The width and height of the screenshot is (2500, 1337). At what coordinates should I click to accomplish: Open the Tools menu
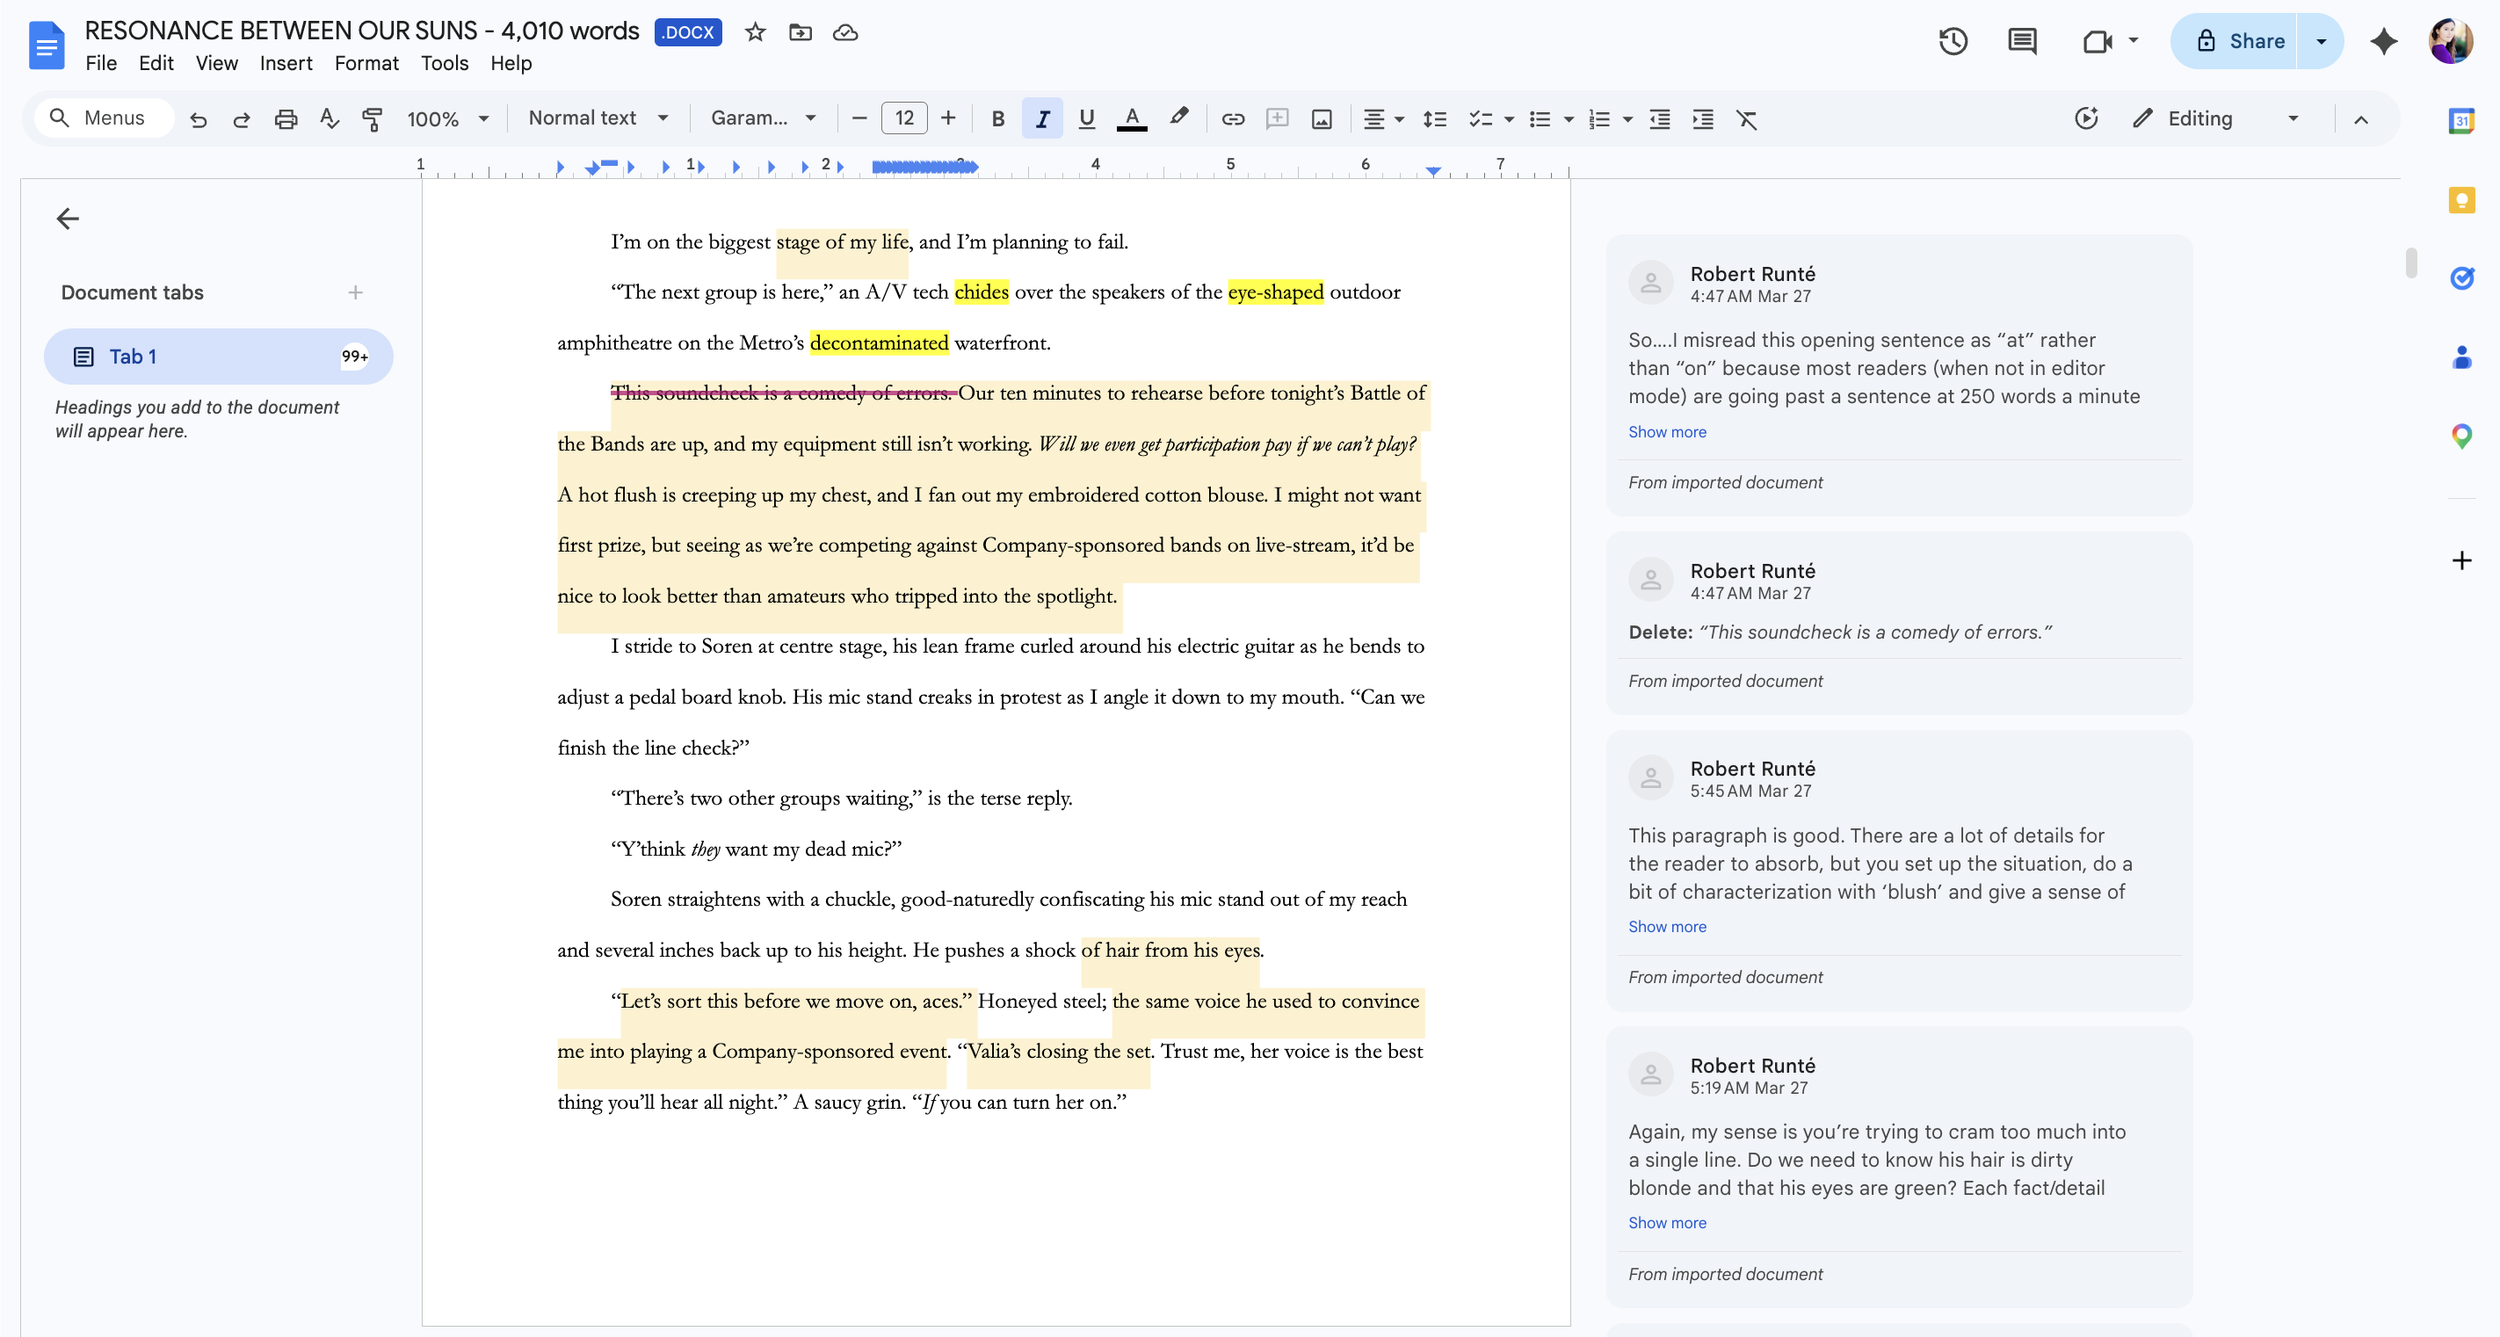coord(444,63)
